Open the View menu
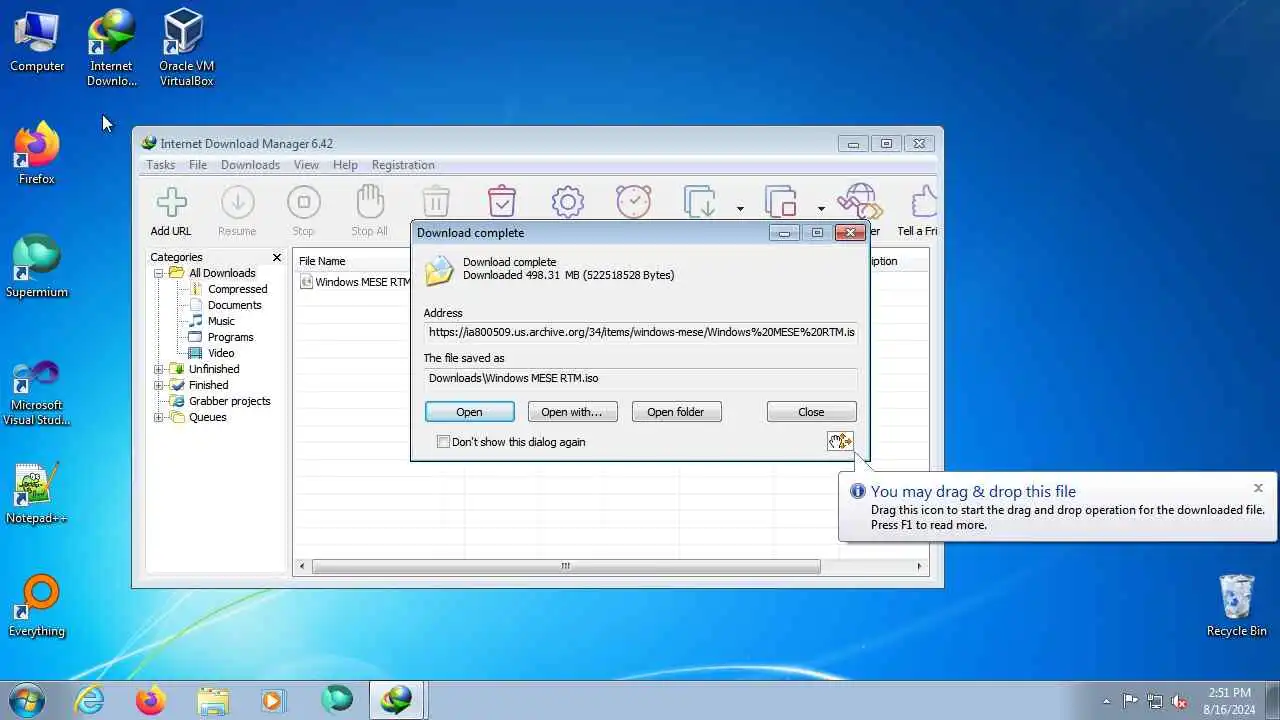Image resolution: width=1280 pixels, height=720 pixels. click(x=306, y=165)
